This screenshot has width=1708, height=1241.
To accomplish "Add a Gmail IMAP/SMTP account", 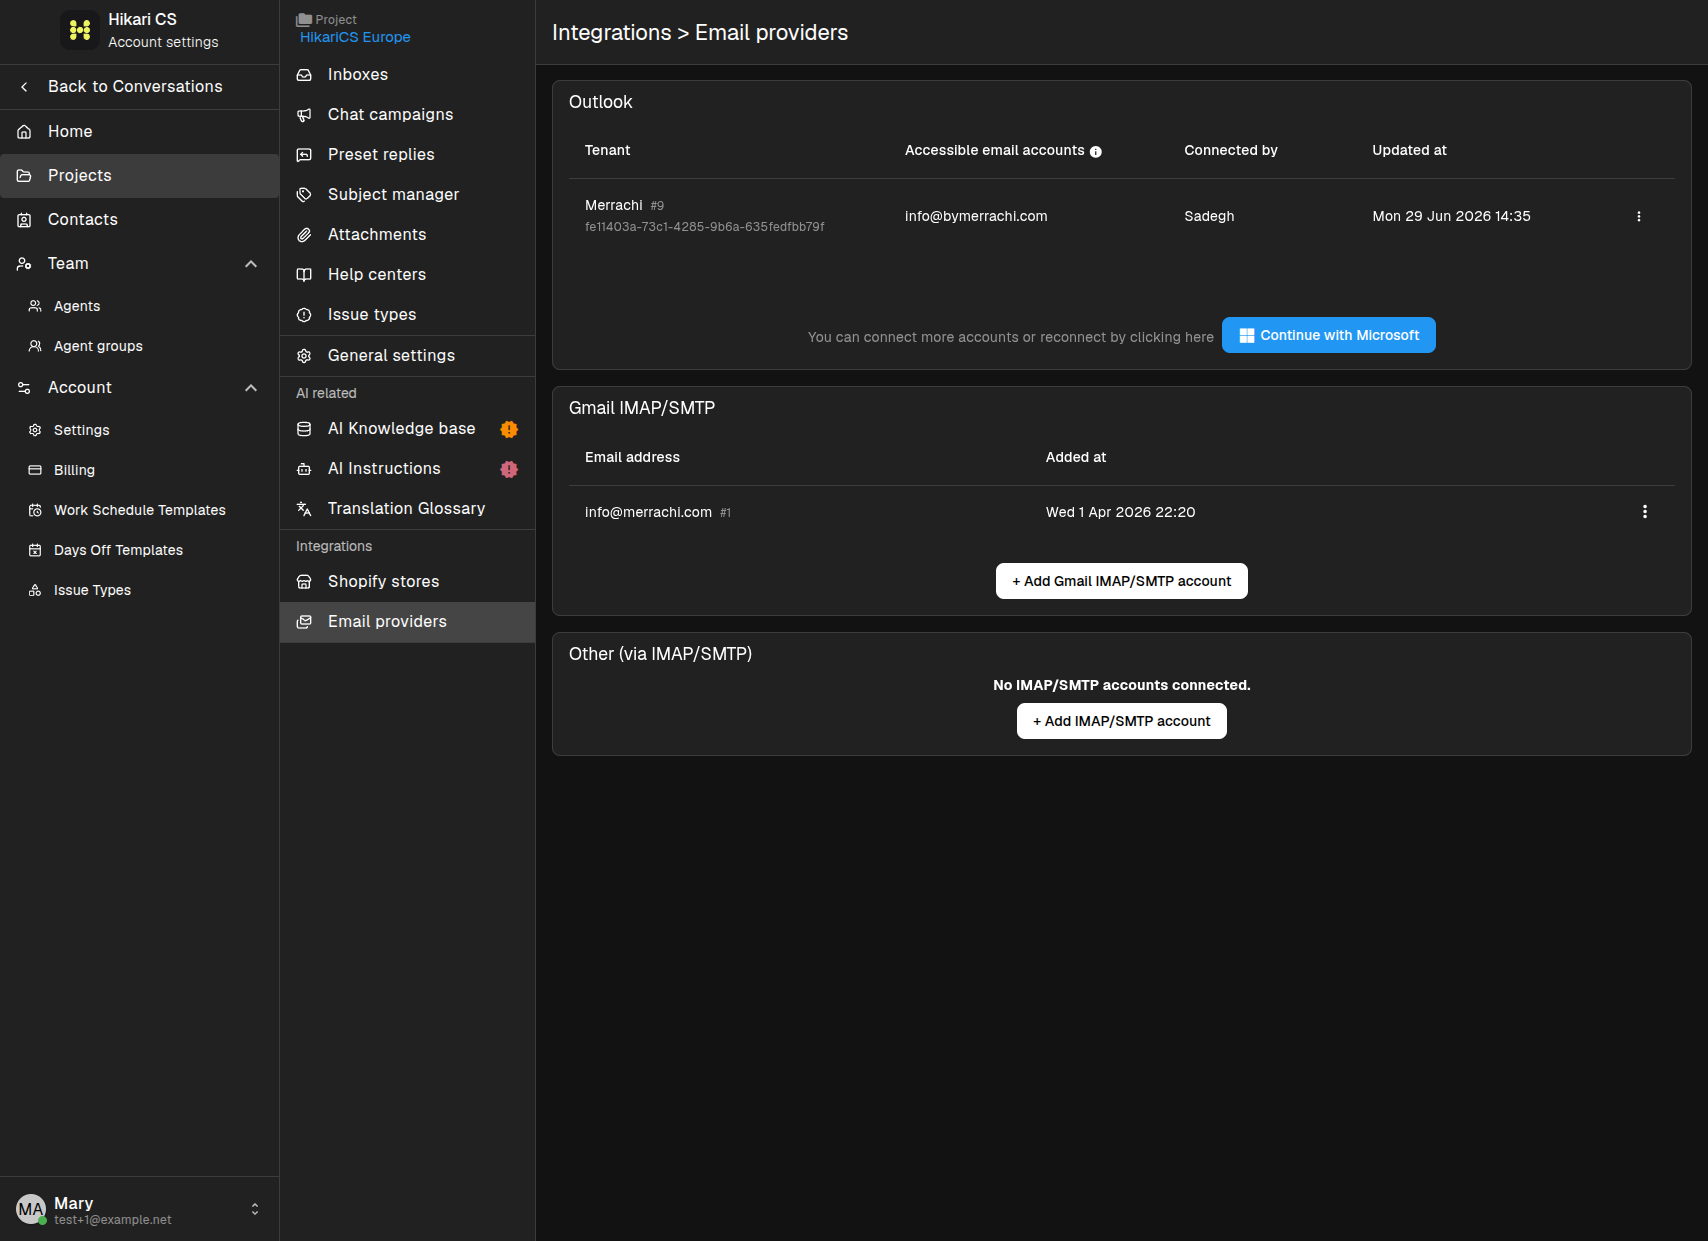I will point(1121,581).
